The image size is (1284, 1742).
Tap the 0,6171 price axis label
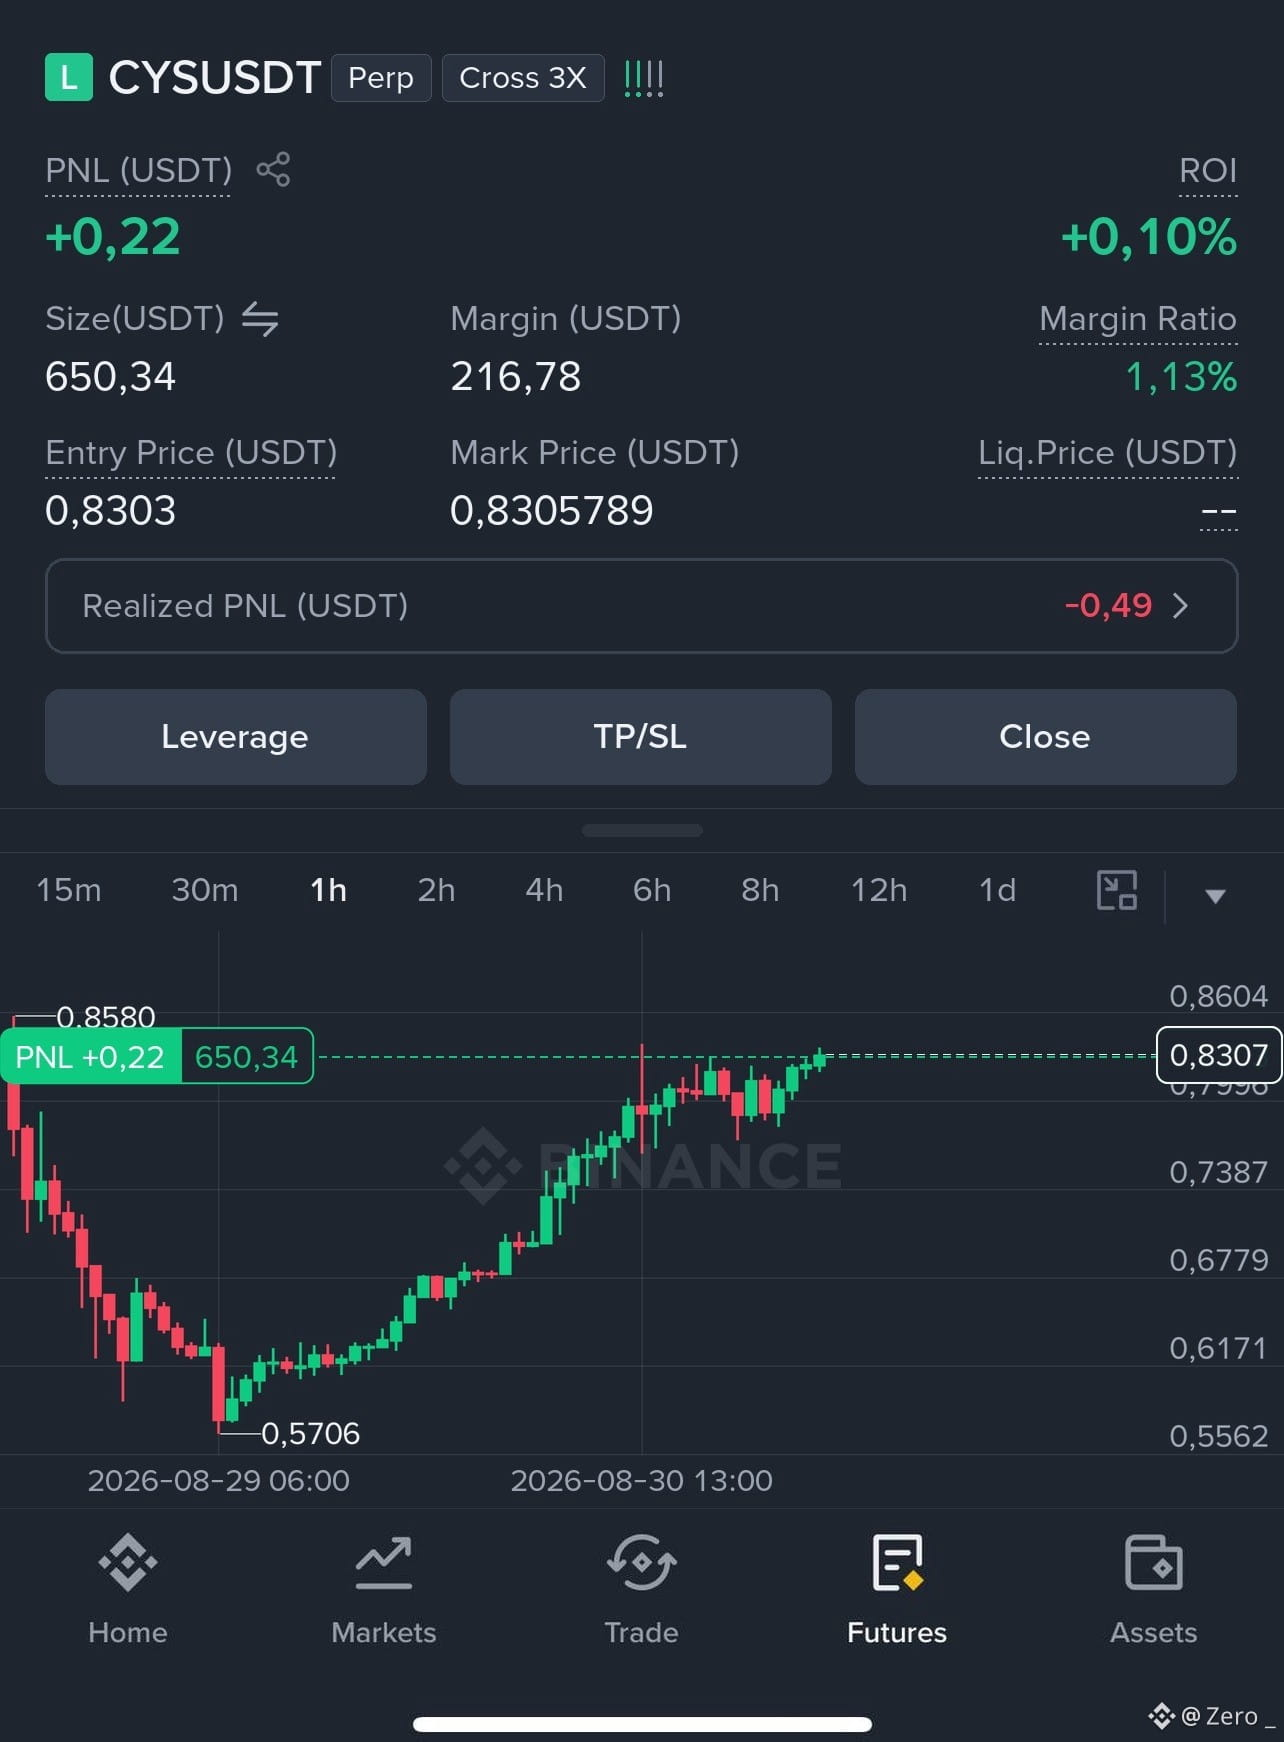click(1218, 1348)
